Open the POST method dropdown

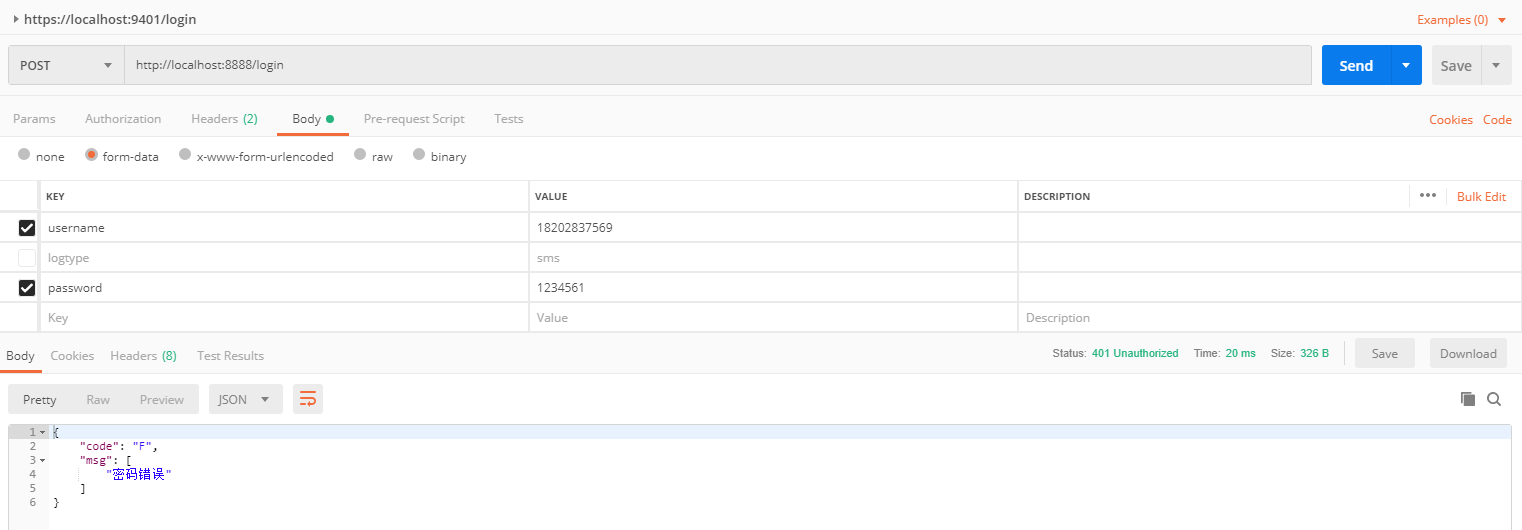(x=66, y=65)
